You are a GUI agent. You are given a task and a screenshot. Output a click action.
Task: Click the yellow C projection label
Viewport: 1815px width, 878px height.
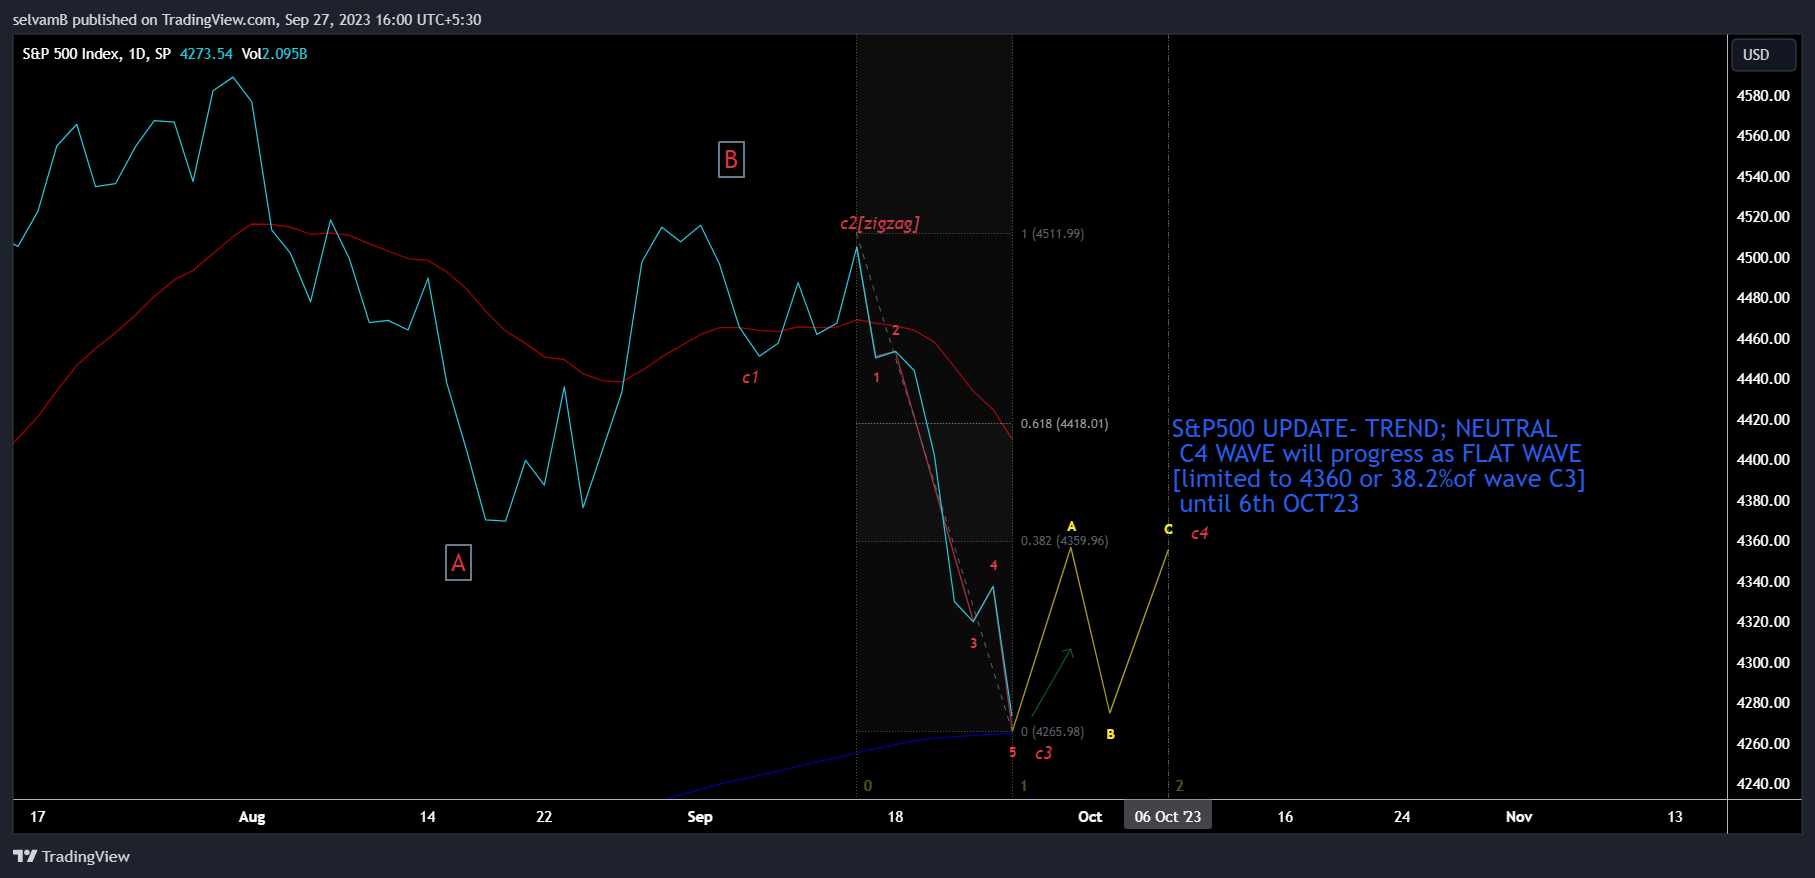pyautogui.click(x=1168, y=529)
